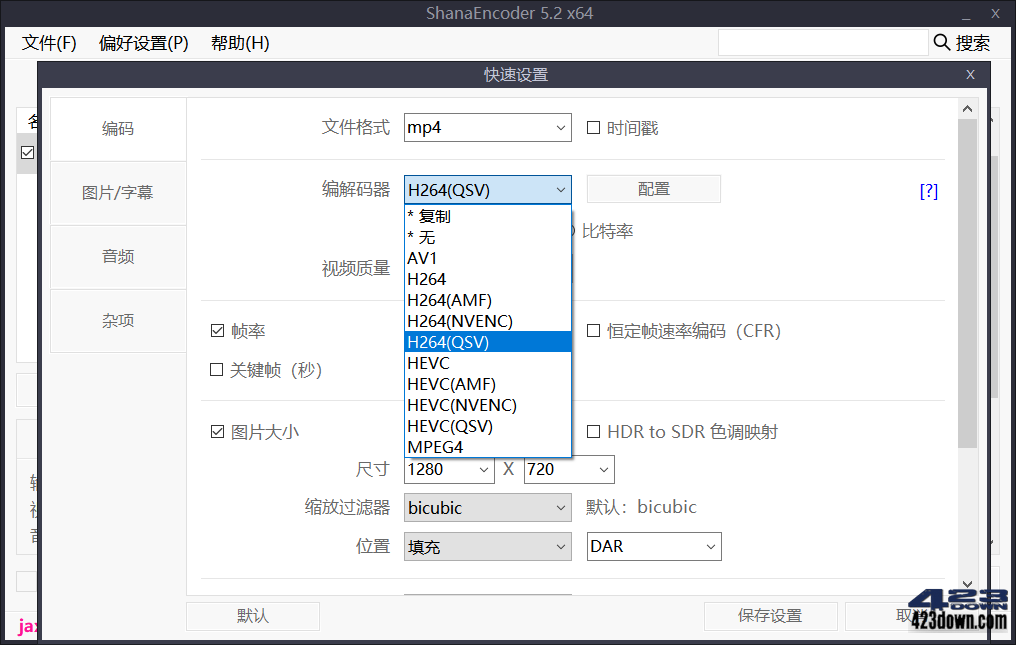Image resolution: width=1016 pixels, height=645 pixels.
Task: Click the 保存设置 button
Action: coord(770,616)
